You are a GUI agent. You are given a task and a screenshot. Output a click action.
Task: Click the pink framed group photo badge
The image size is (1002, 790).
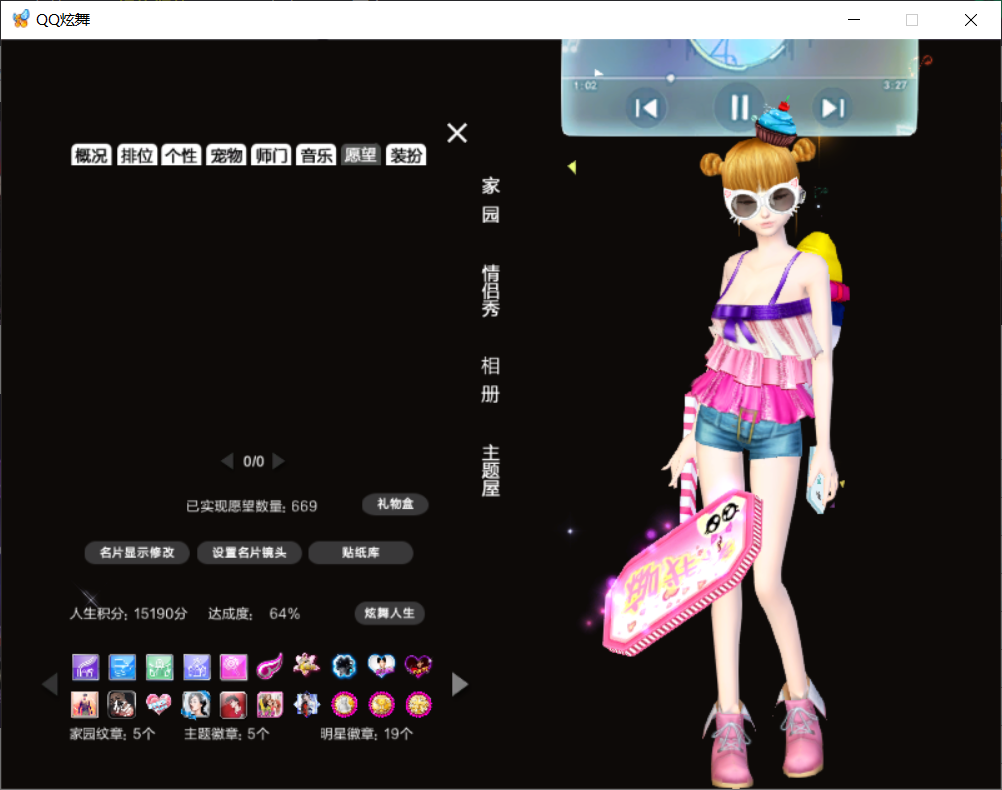click(x=270, y=705)
